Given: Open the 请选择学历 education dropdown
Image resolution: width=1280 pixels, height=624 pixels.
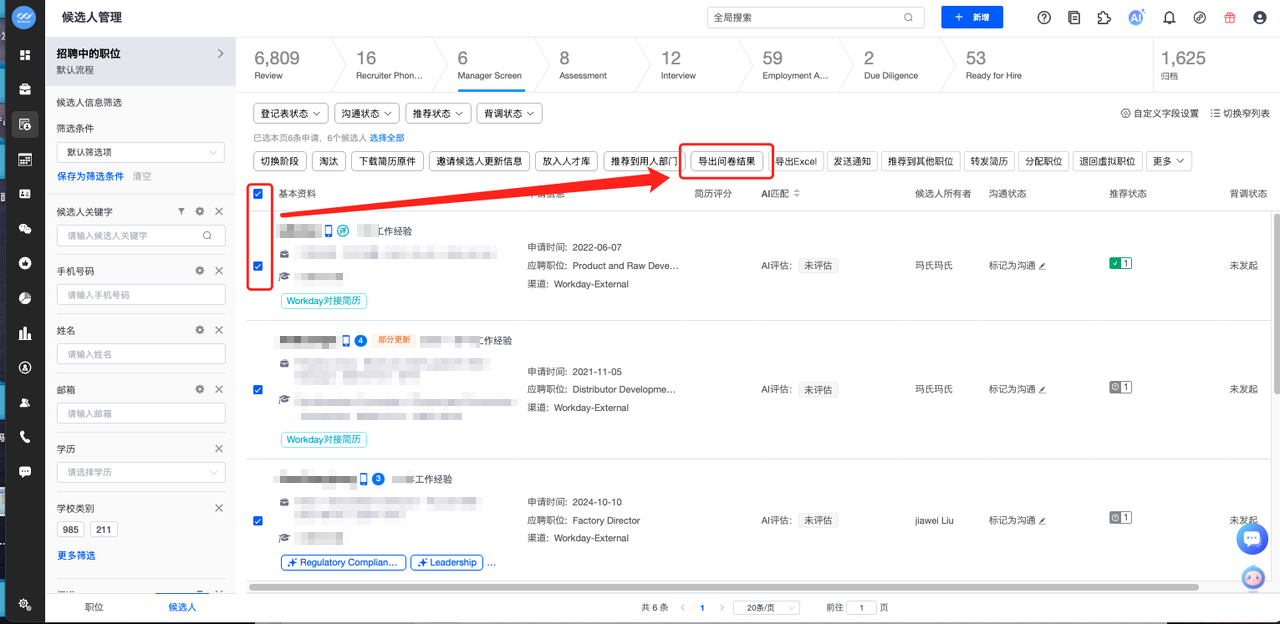Looking at the screenshot, I should click(141, 472).
